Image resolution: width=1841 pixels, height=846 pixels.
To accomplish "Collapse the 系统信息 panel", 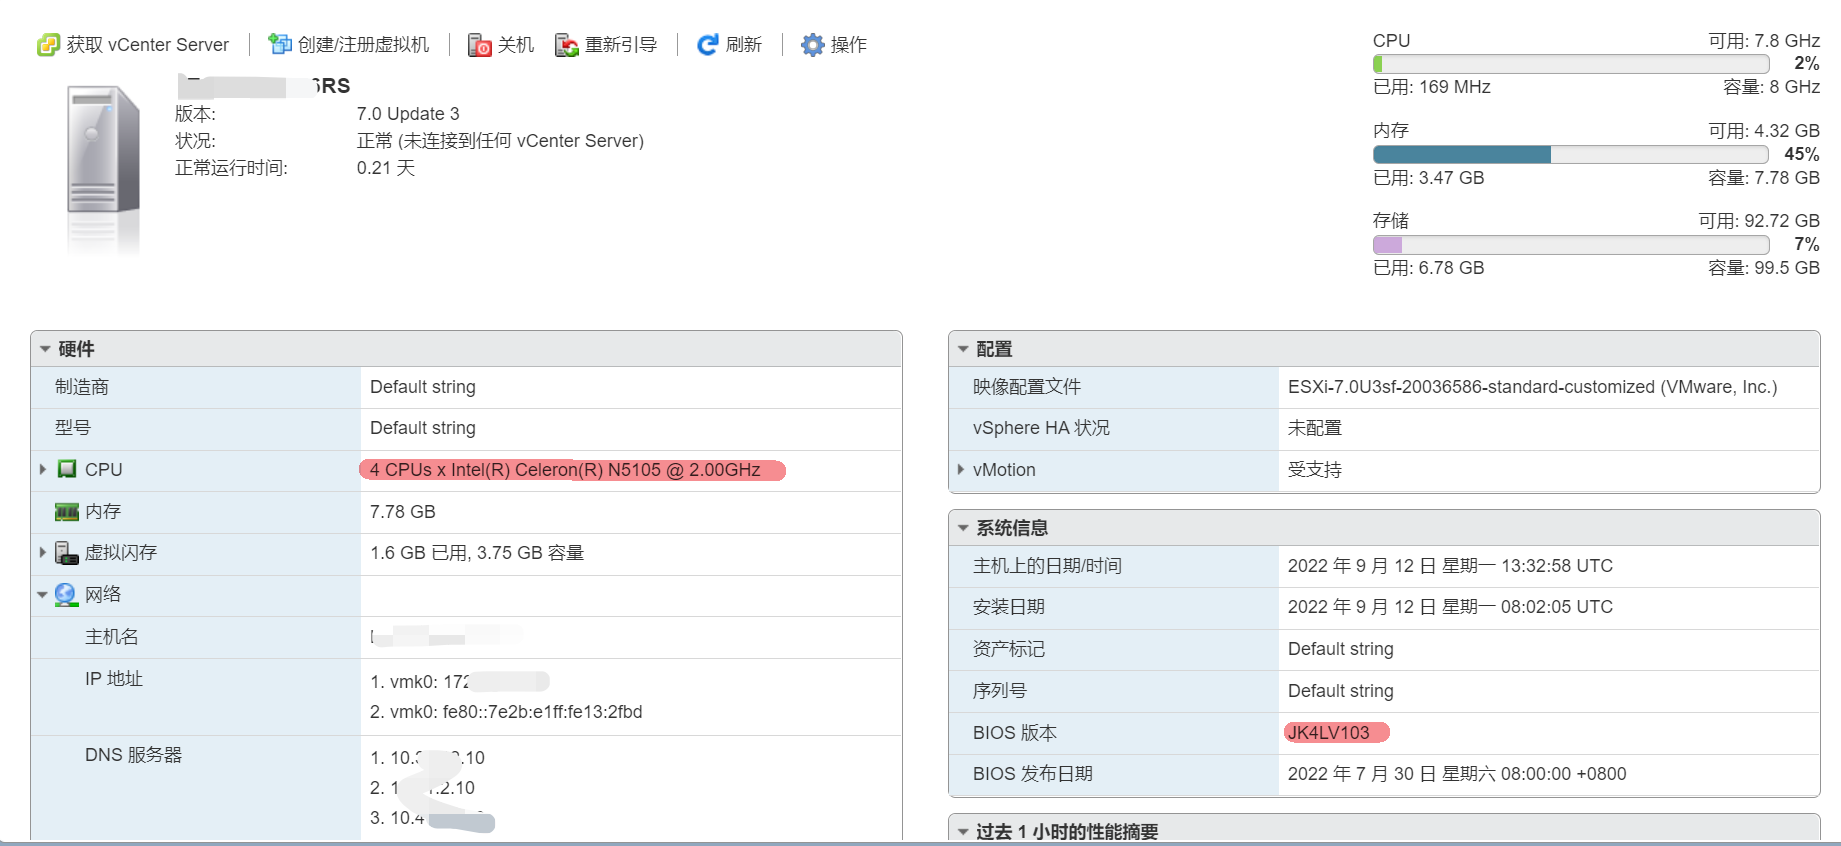I will click(963, 528).
